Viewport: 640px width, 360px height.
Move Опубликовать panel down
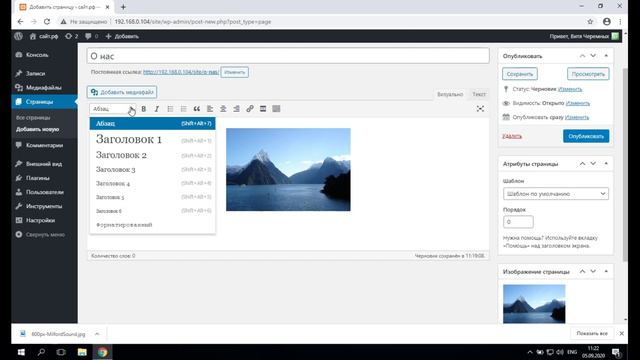coord(593,56)
